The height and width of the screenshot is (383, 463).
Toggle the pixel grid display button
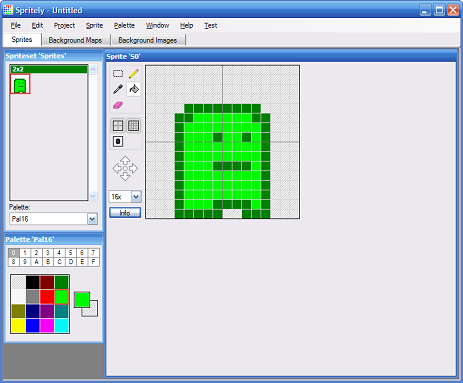[134, 126]
